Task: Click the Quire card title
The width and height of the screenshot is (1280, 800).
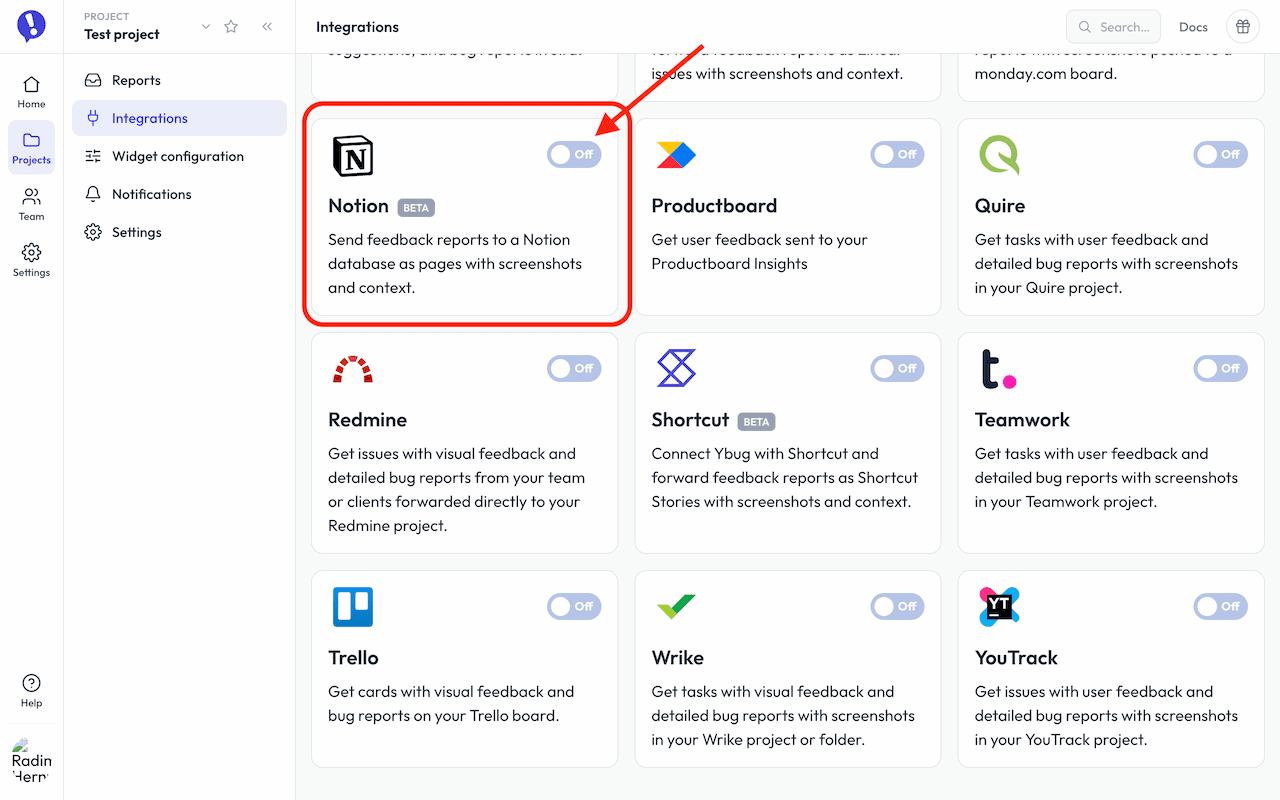Action: (1000, 206)
